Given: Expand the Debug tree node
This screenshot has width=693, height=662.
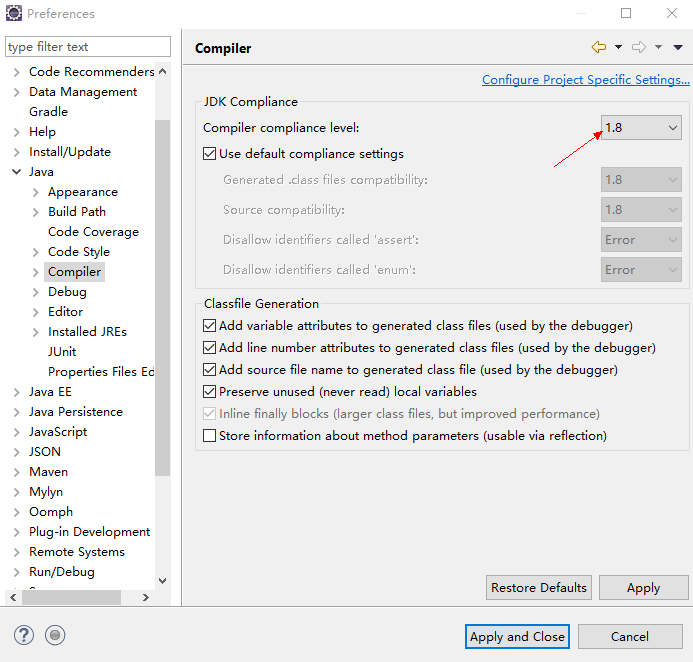Looking at the screenshot, I should (36, 292).
